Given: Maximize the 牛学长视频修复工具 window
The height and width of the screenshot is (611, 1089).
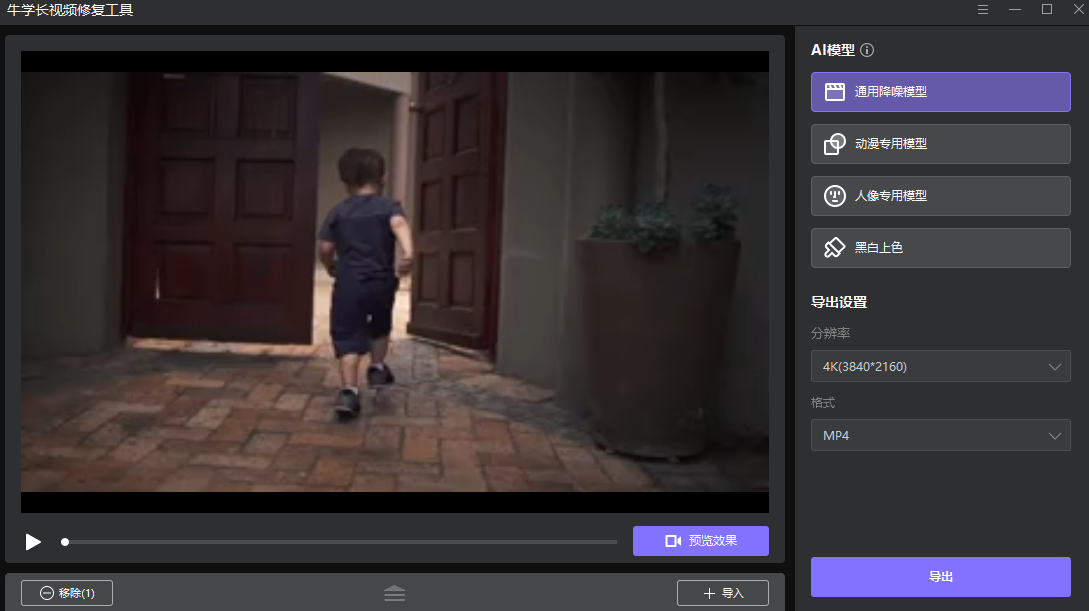Looking at the screenshot, I should click(1047, 10).
